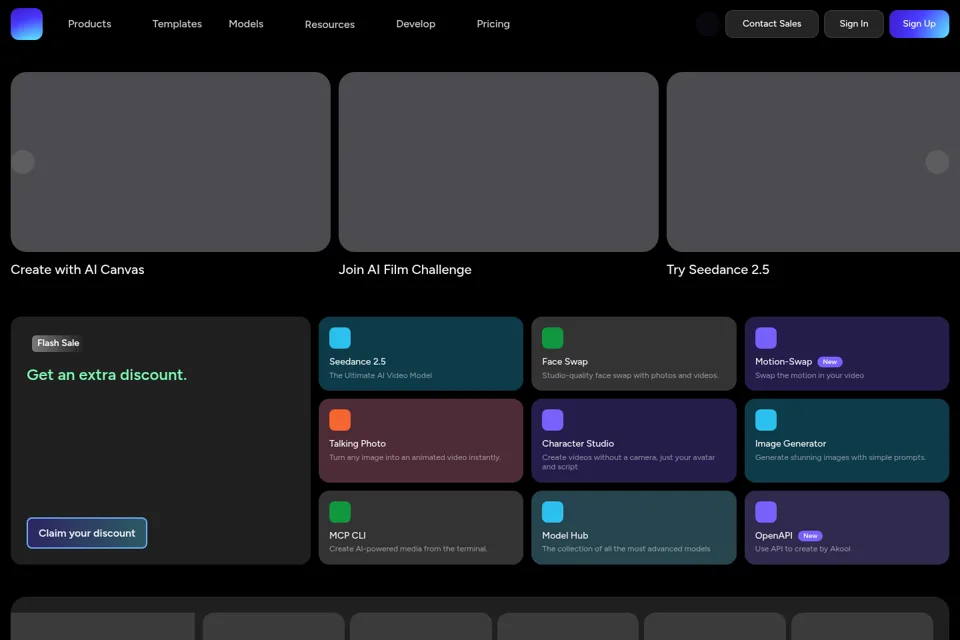The width and height of the screenshot is (960, 640).
Task: Click the blue gradient site logo
Action: [26, 24]
